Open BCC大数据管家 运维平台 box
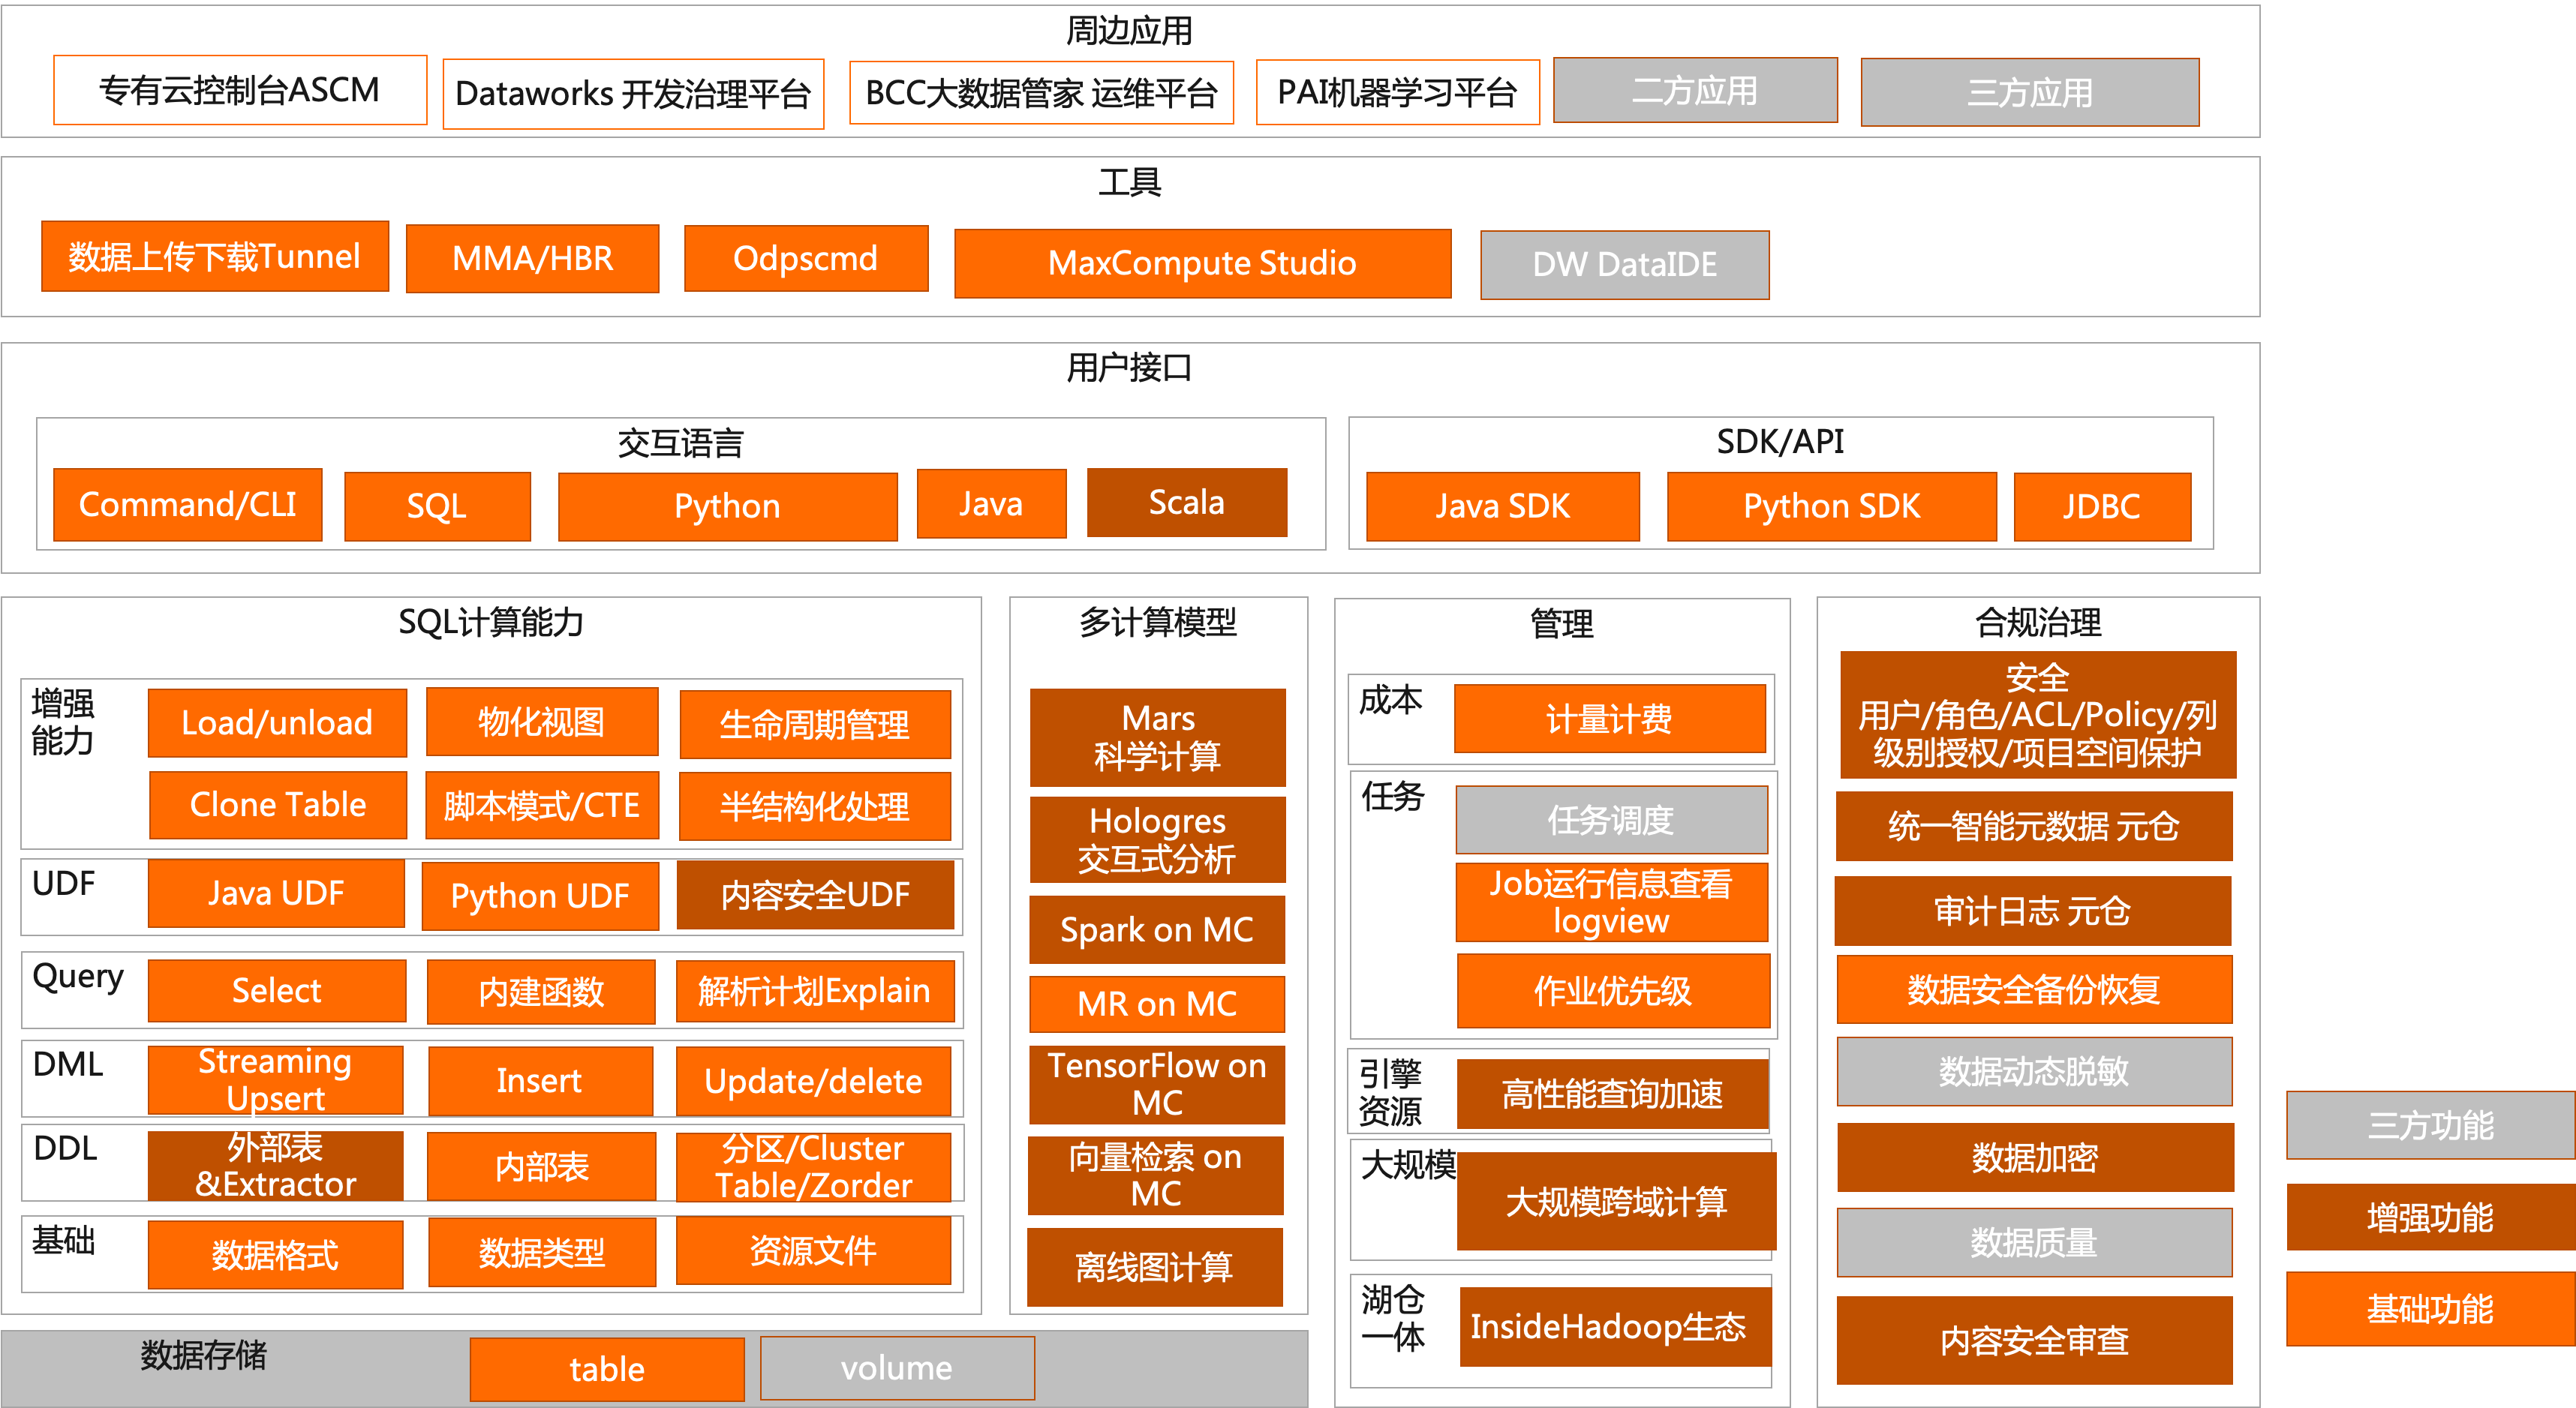Image resolution: width=2576 pixels, height=1408 pixels. tap(1041, 93)
